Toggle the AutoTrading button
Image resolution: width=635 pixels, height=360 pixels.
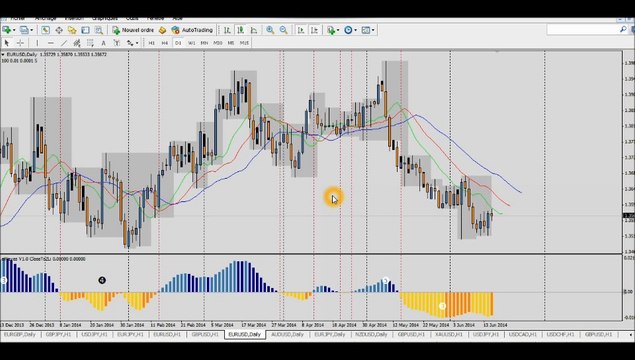192,30
